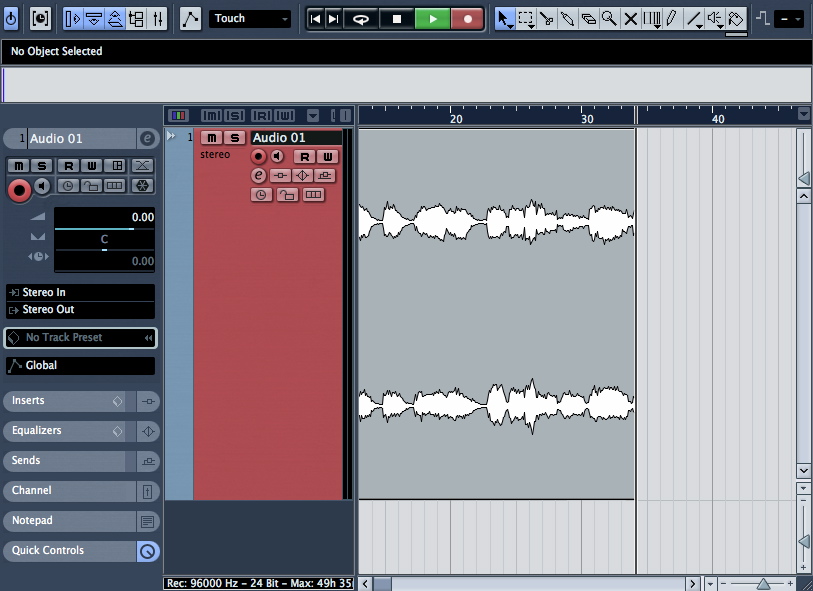This screenshot has height=591, width=813.
Task: Click the Freeze audio channel snowflake icon
Action: coord(142,186)
